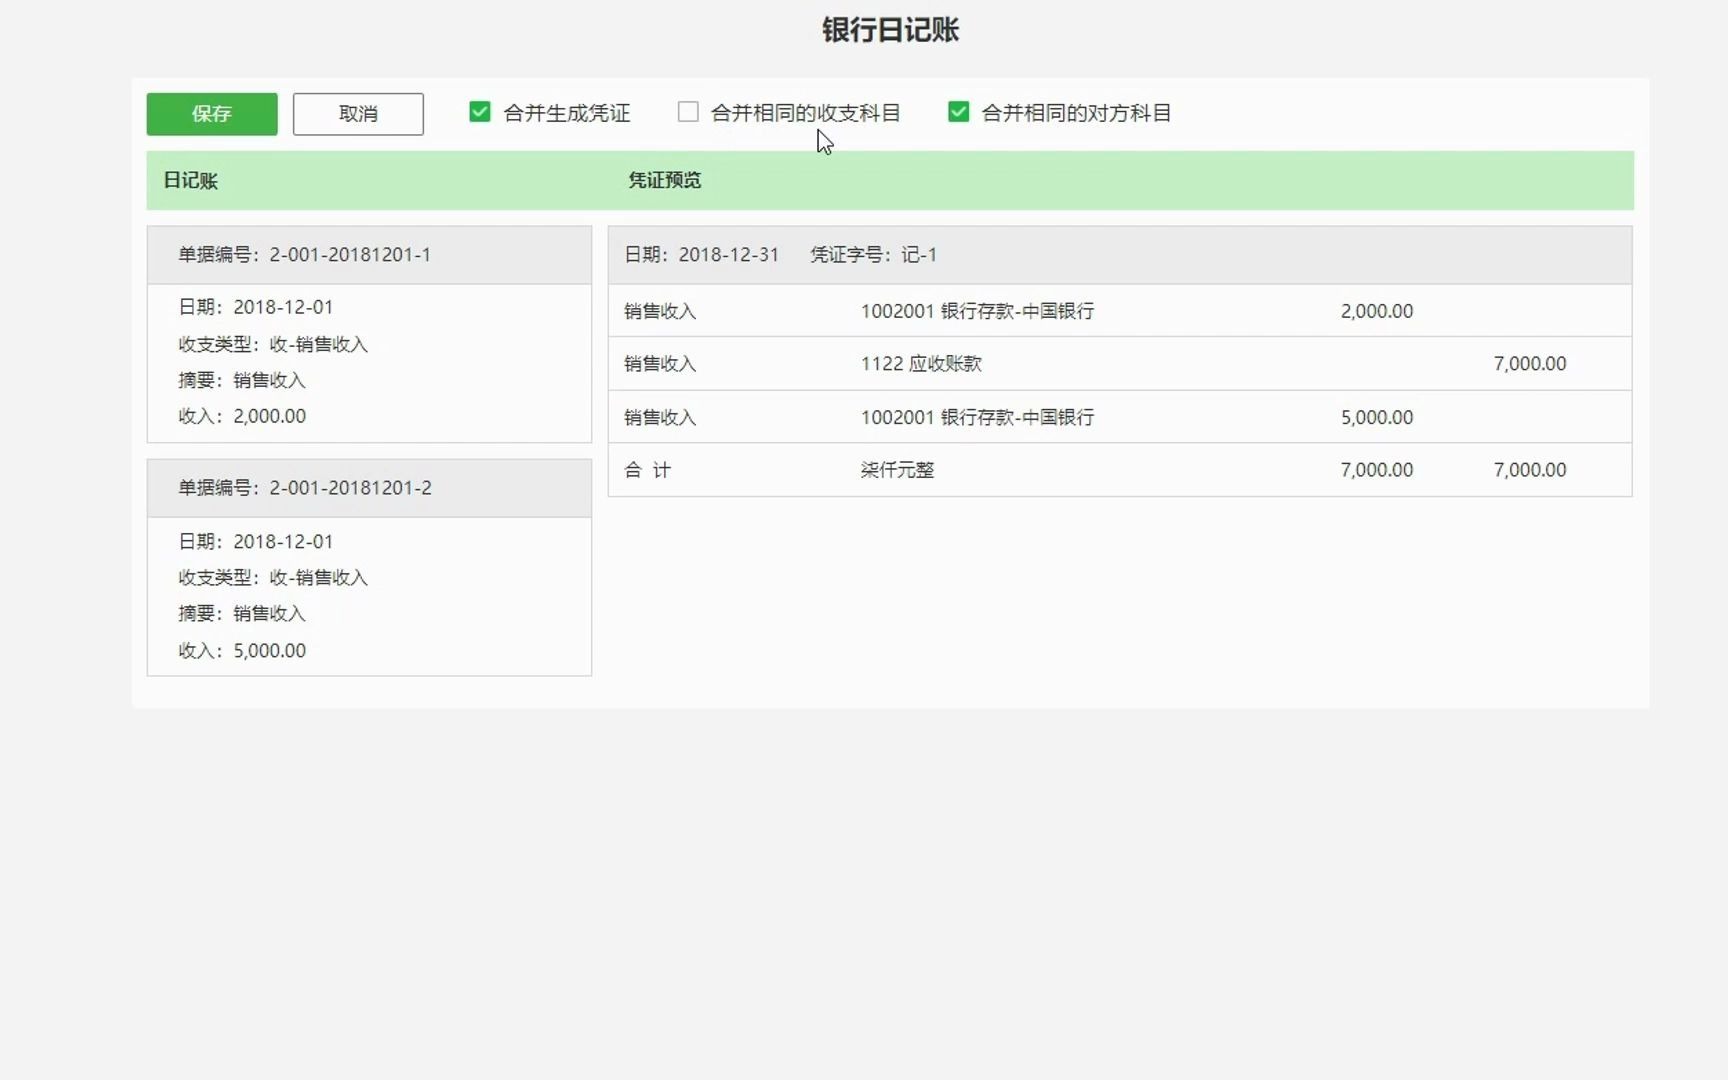Image resolution: width=1728 pixels, height=1080 pixels.
Task: Click the 收支类型 收-销售收入 label
Action: (272, 344)
